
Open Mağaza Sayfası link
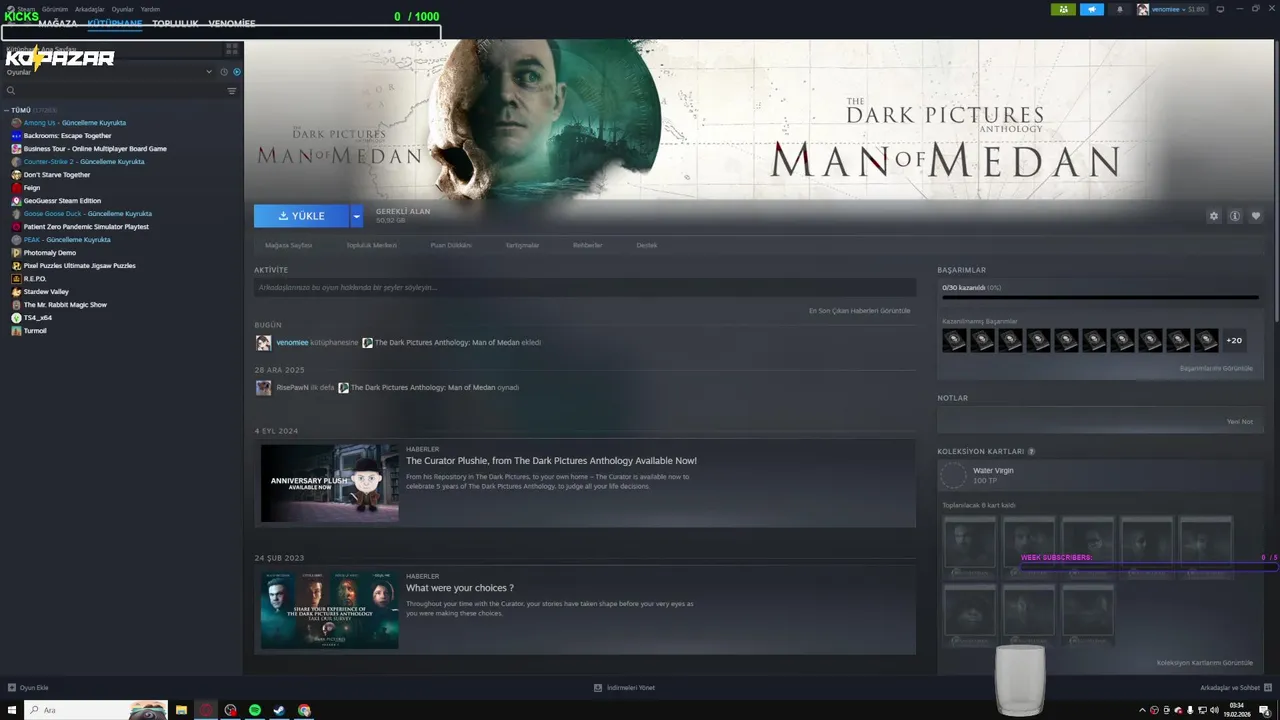[x=289, y=245]
